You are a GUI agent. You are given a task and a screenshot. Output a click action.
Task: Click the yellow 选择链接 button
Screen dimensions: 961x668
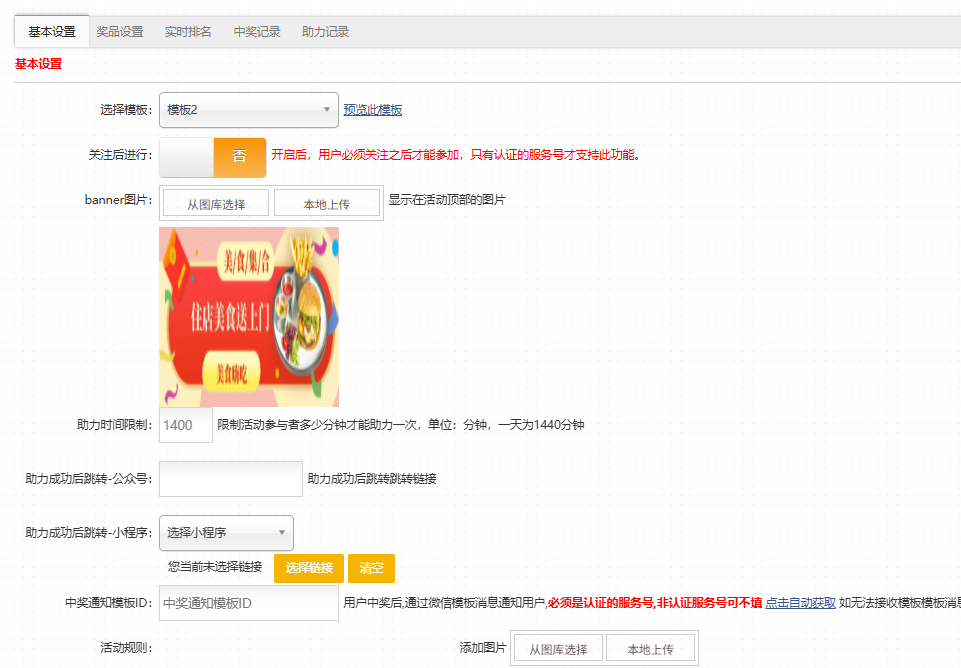[309, 568]
